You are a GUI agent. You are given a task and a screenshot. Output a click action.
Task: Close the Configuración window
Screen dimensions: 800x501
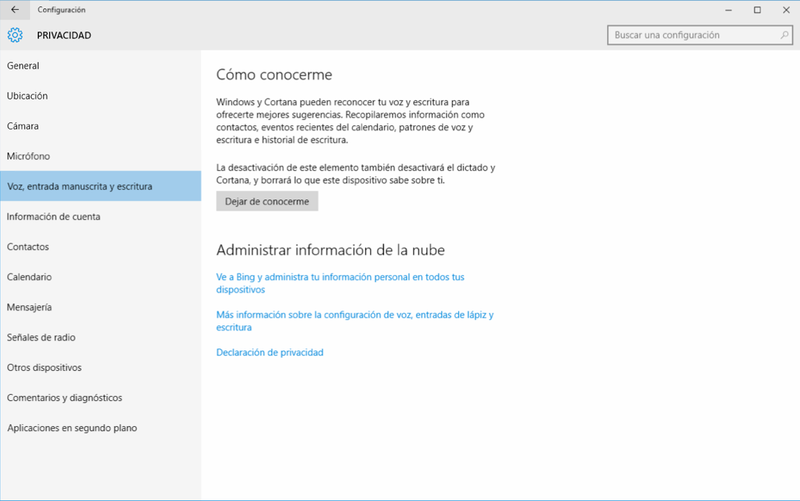(786, 10)
